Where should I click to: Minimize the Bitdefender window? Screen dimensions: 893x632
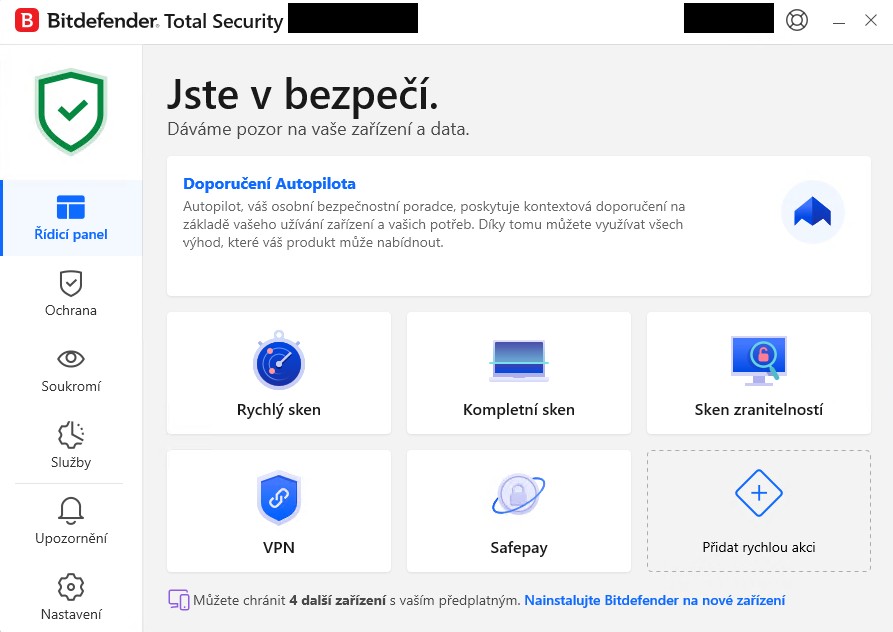838,20
